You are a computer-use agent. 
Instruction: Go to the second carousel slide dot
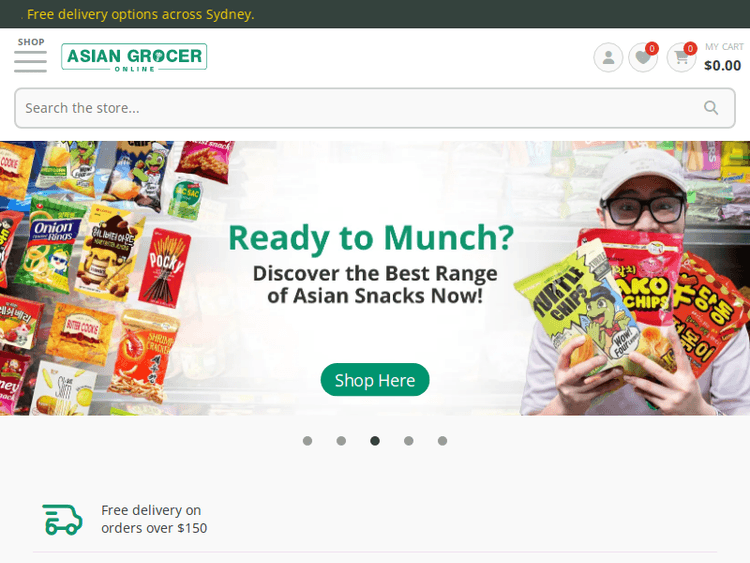coord(341,441)
